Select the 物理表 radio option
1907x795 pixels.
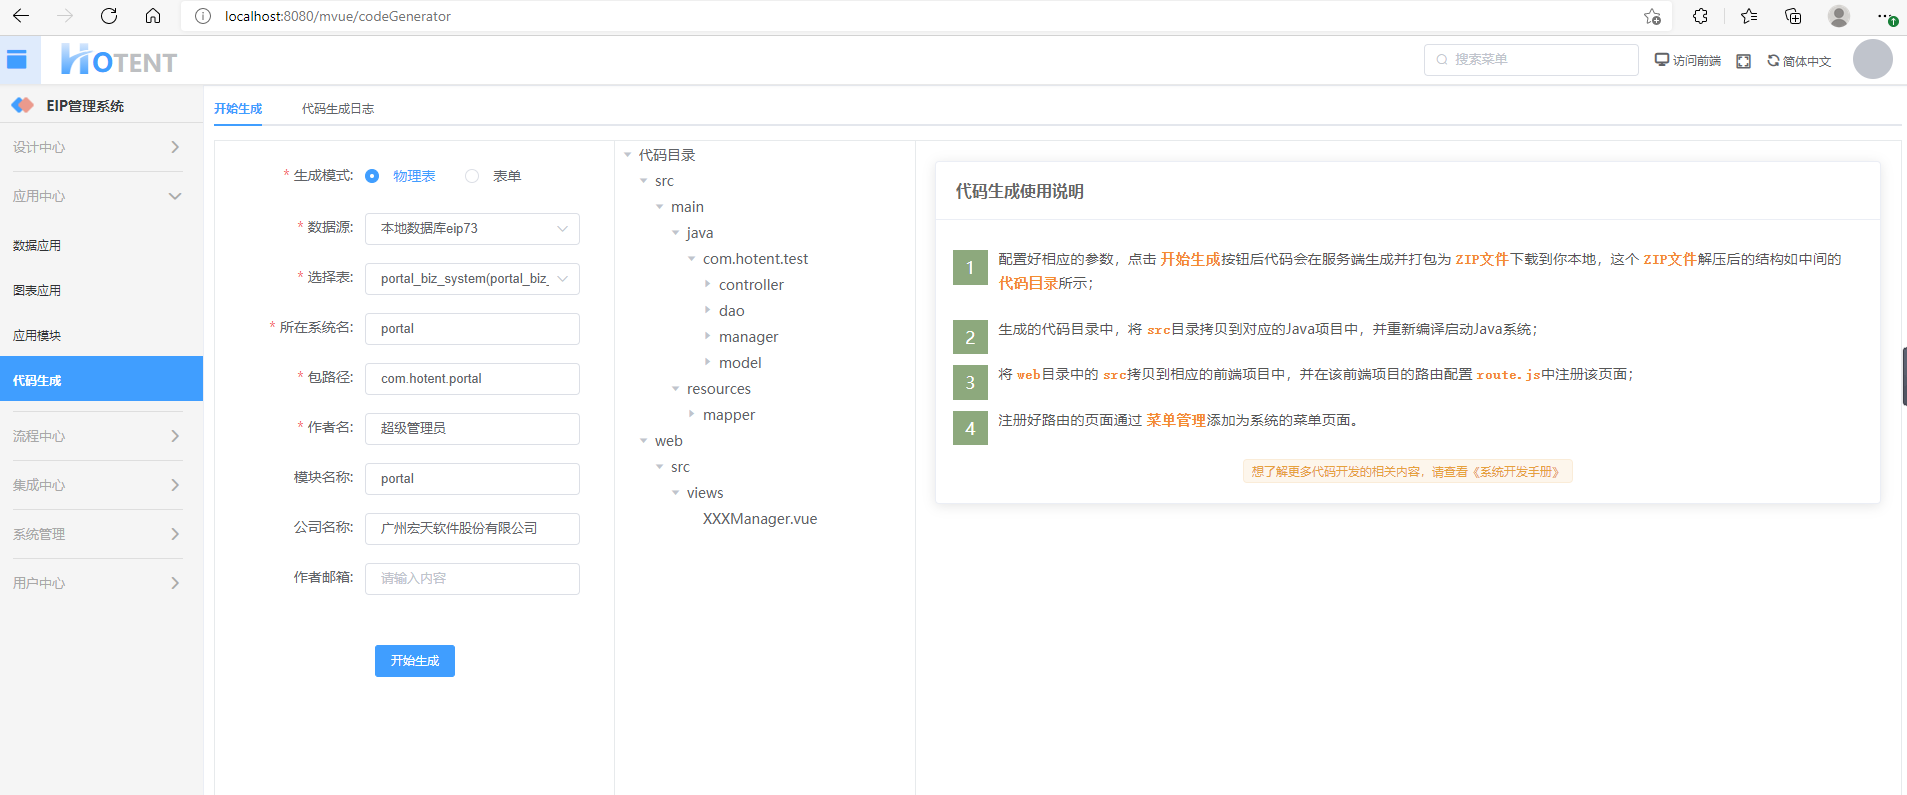pyautogui.click(x=372, y=176)
